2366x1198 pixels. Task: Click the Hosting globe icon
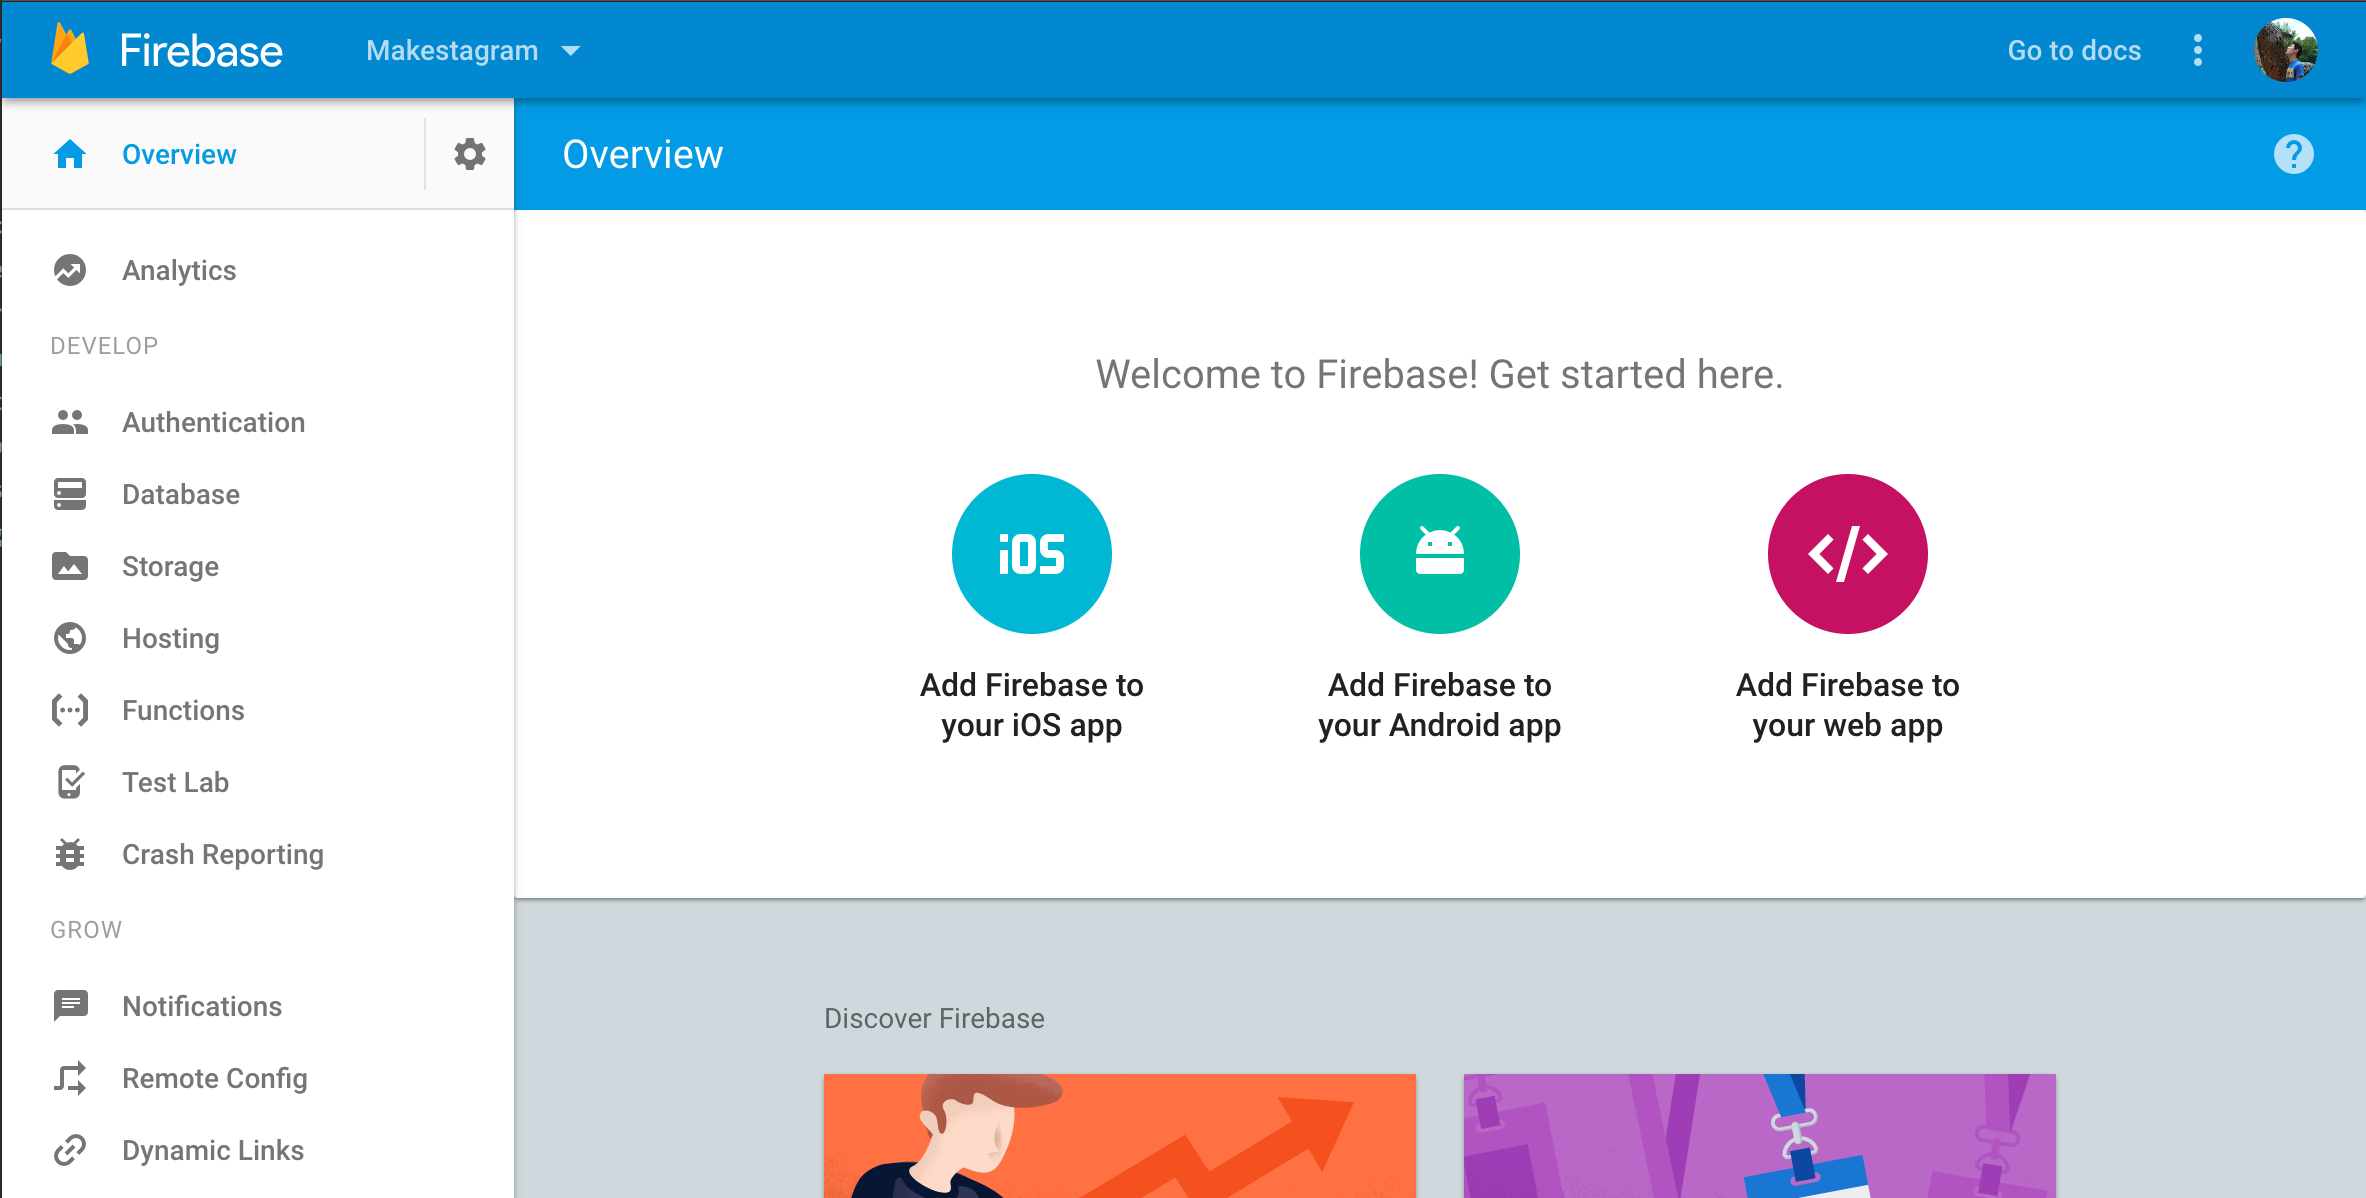(x=70, y=638)
